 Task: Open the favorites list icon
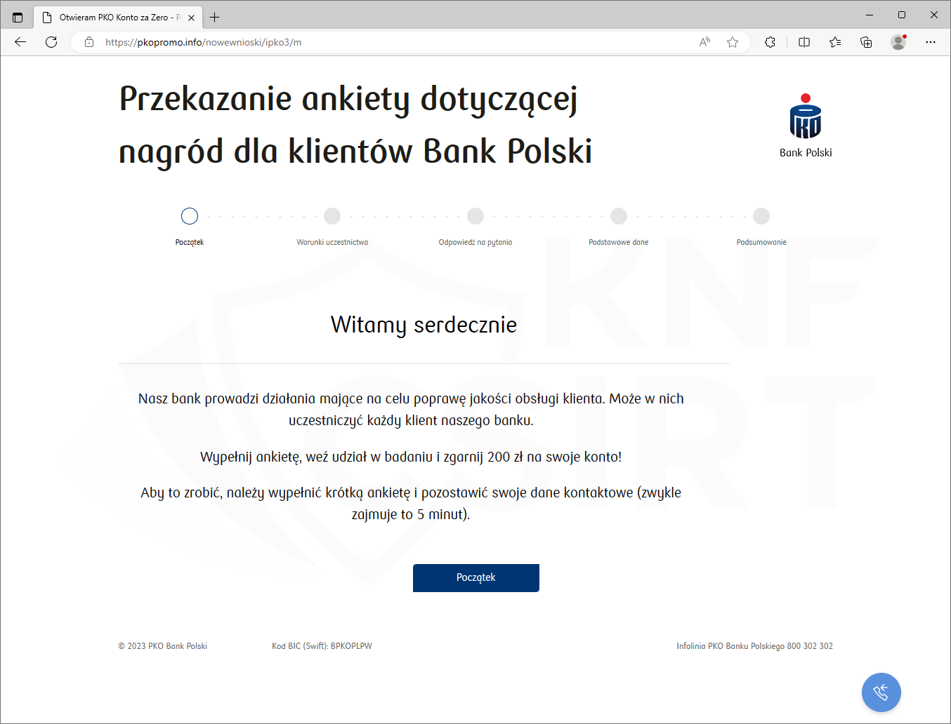(835, 42)
